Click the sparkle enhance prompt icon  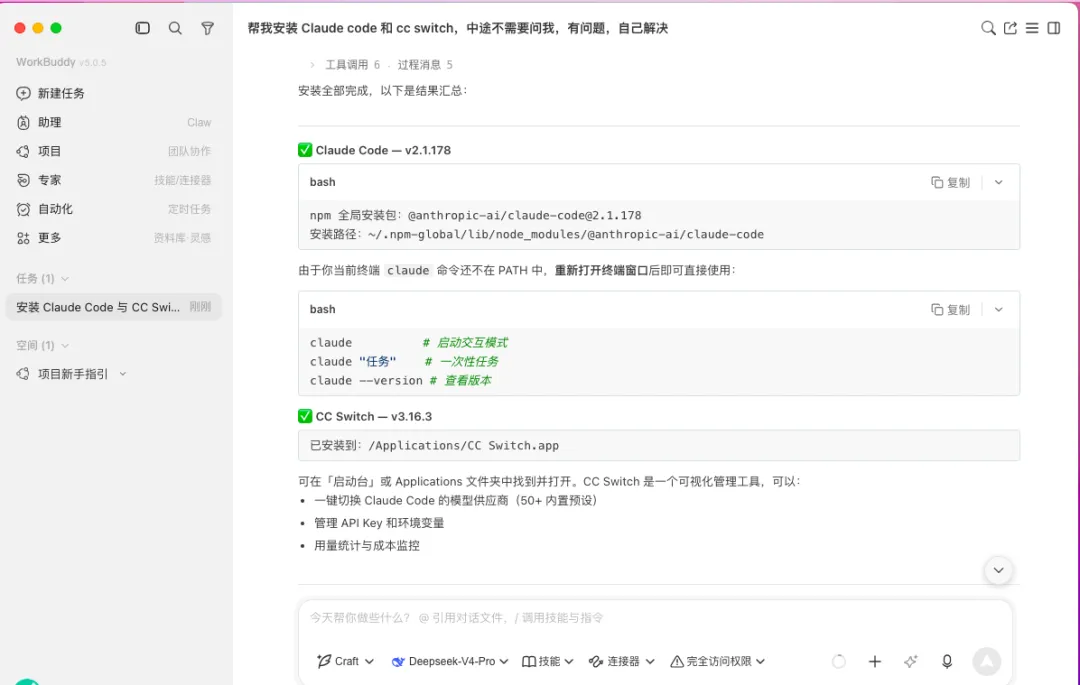click(911, 662)
